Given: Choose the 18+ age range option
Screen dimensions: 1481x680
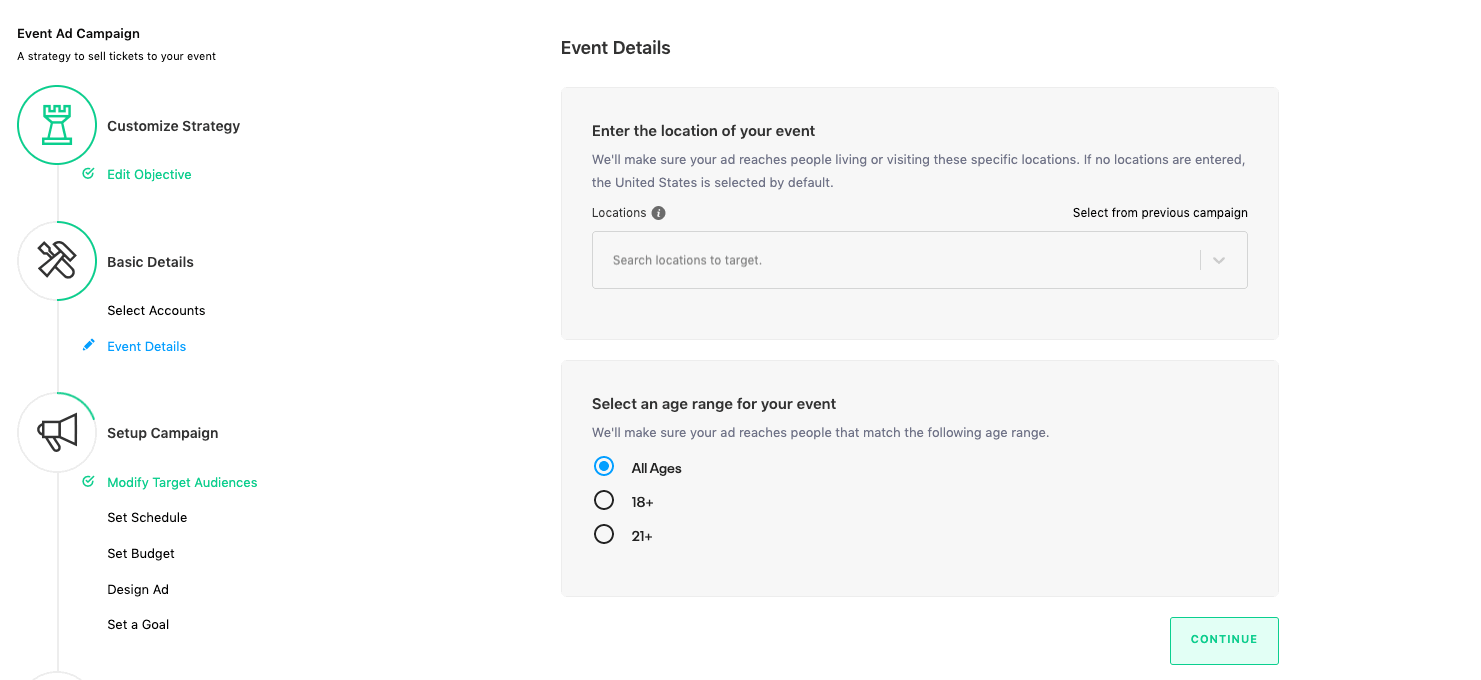Looking at the screenshot, I should click(x=604, y=501).
